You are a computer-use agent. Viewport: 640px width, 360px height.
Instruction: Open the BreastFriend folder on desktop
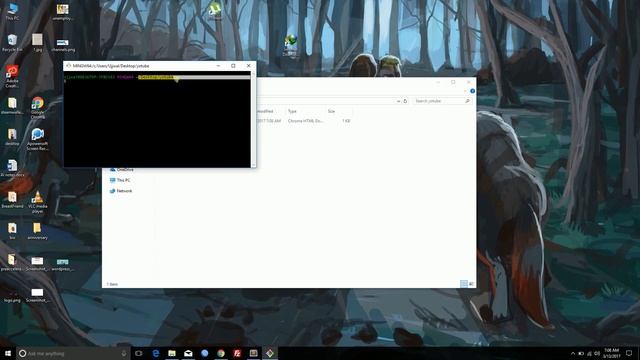tap(12, 200)
